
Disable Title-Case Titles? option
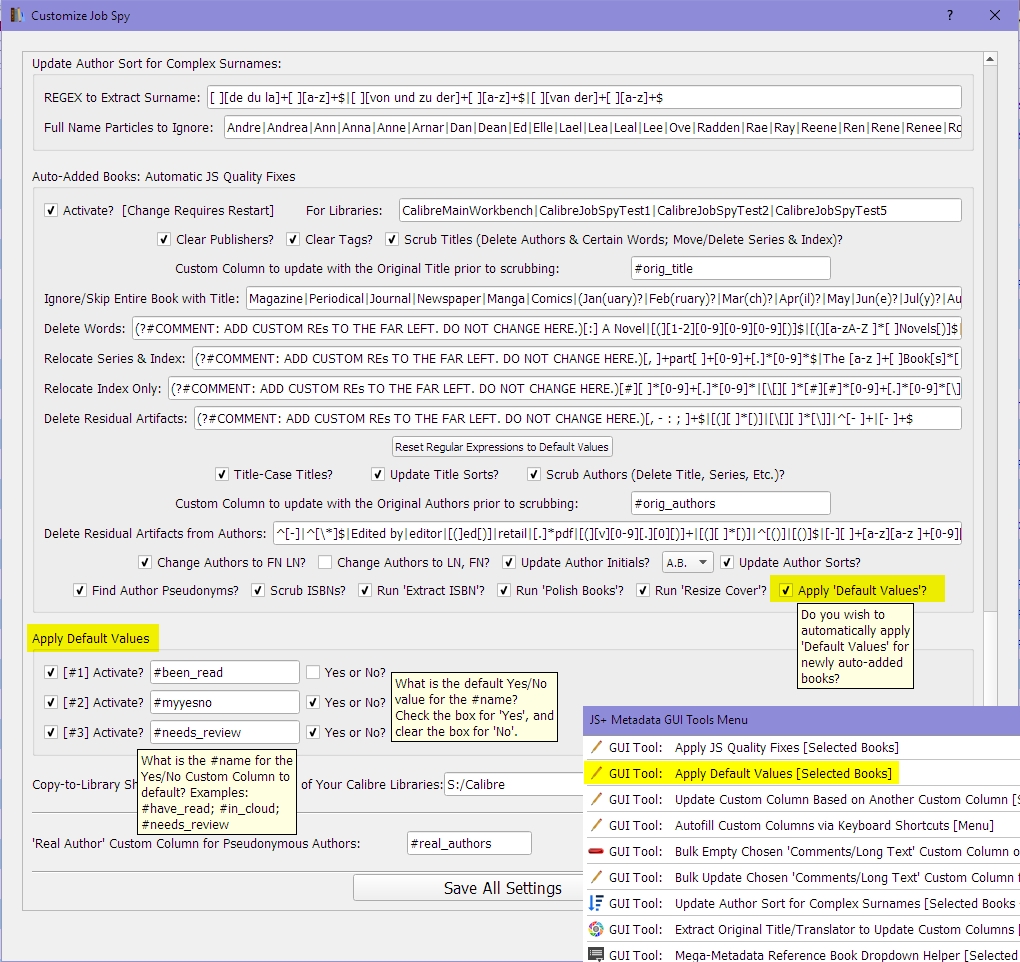(222, 474)
